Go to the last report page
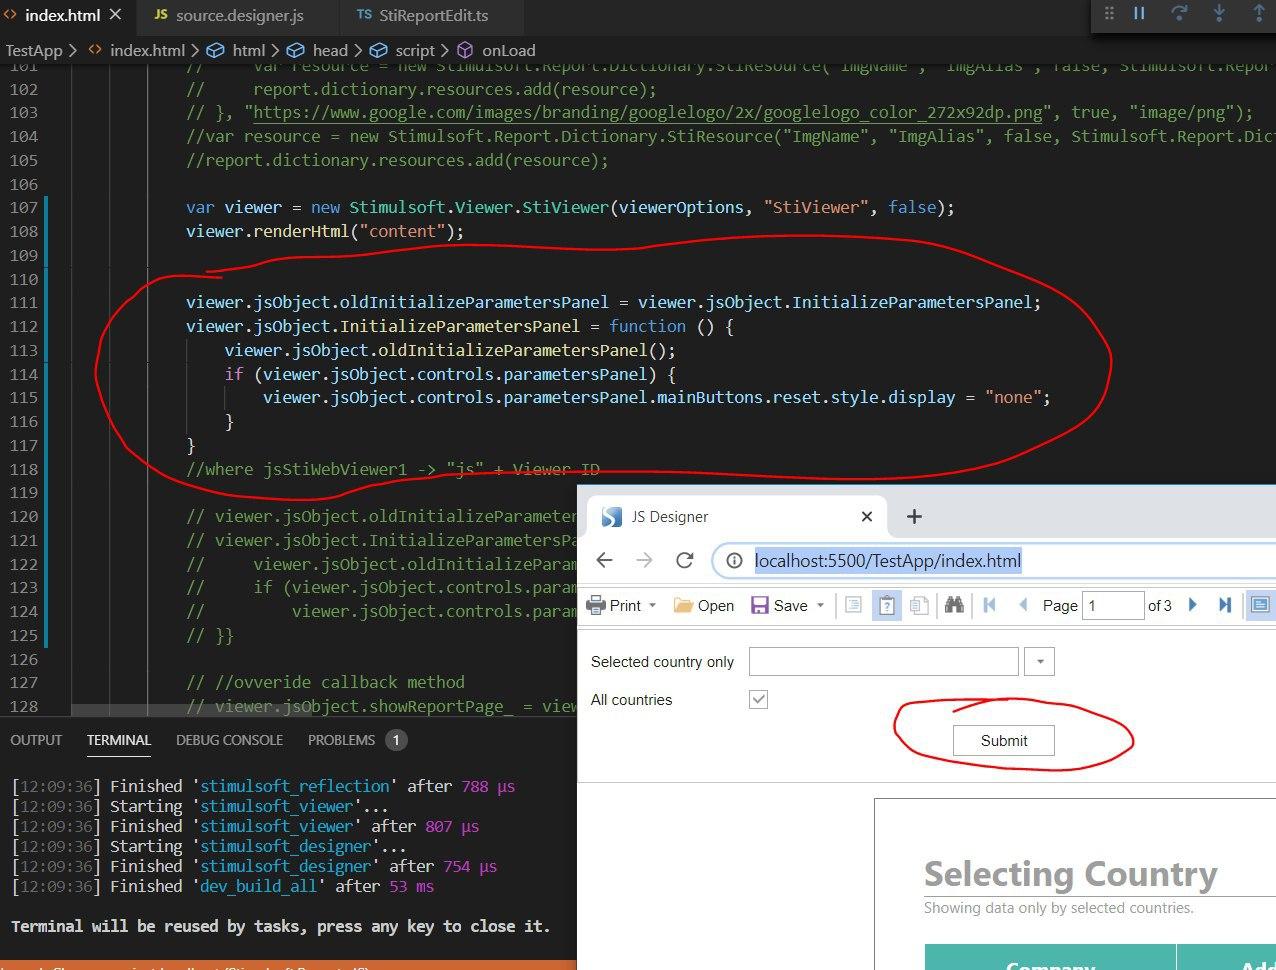Screen dimensions: 1276x970 coord(1224,605)
